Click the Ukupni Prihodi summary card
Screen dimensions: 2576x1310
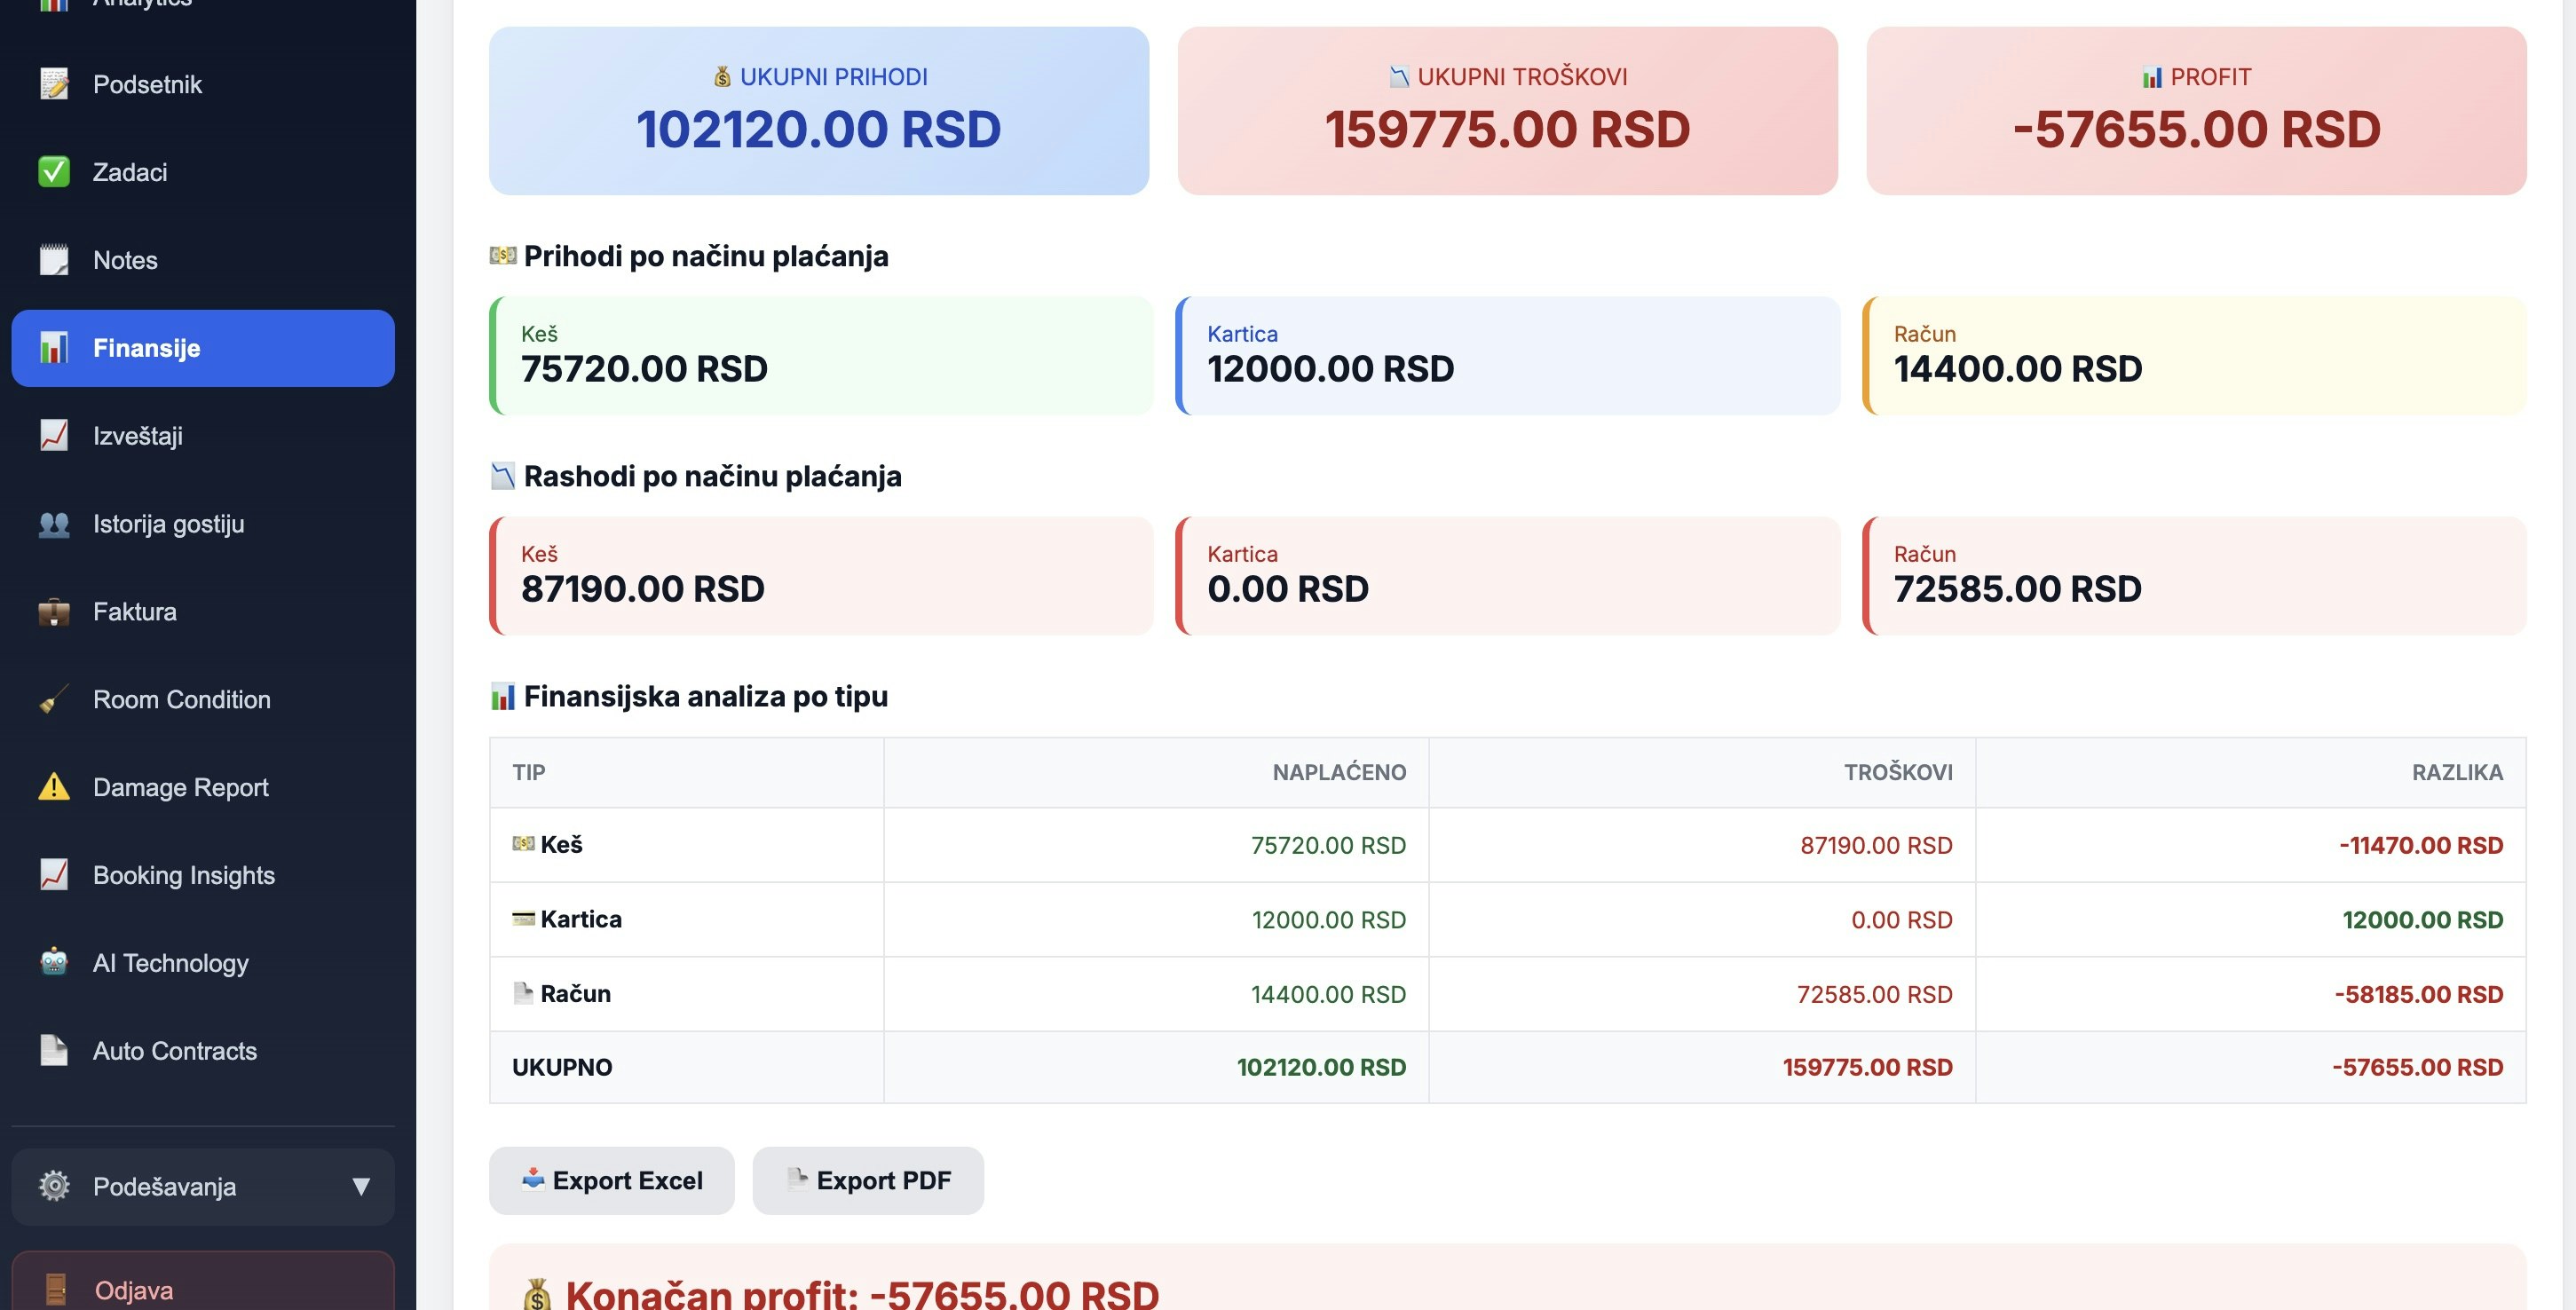tap(818, 111)
